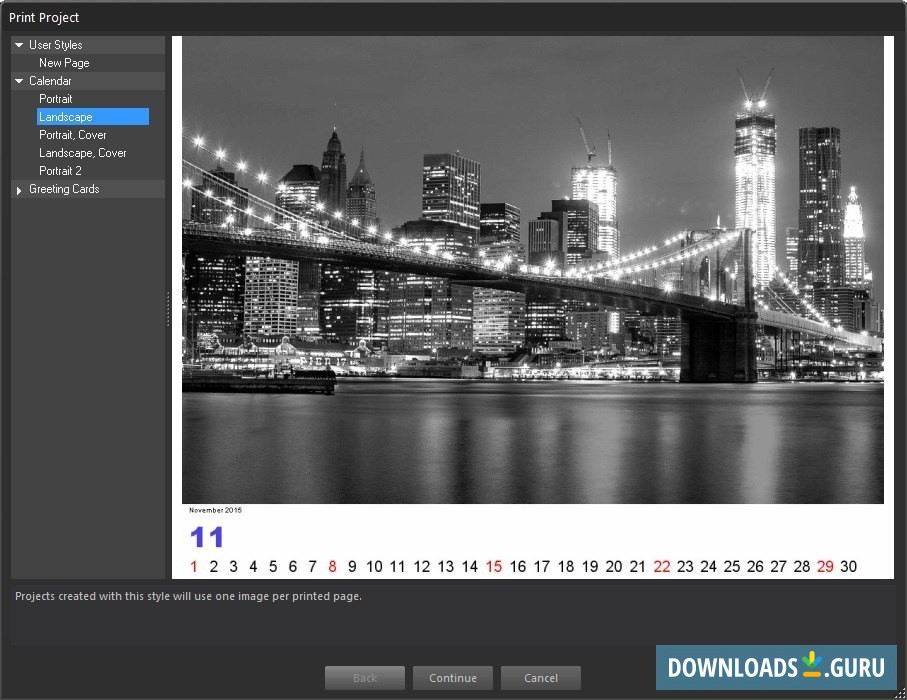Select the Portrait 2 style
This screenshot has height=700, width=907.
tap(60, 171)
